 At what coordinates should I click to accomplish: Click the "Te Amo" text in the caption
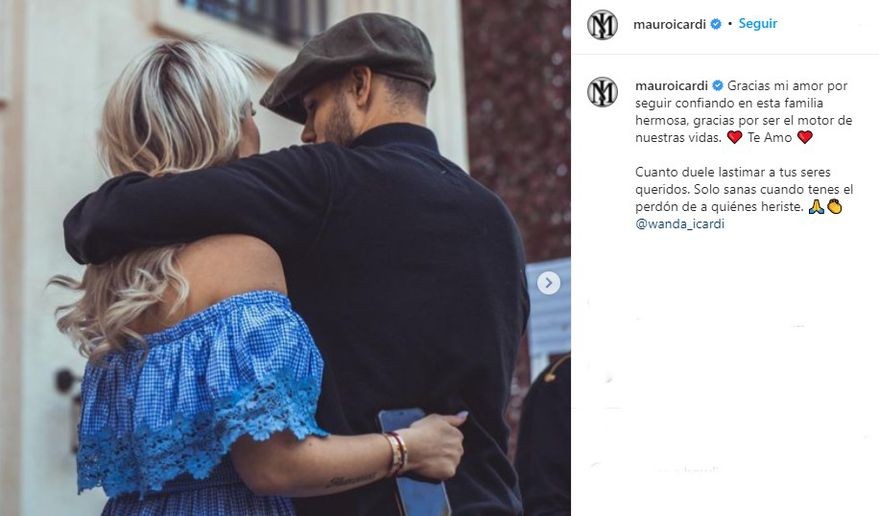pyautogui.click(x=770, y=137)
